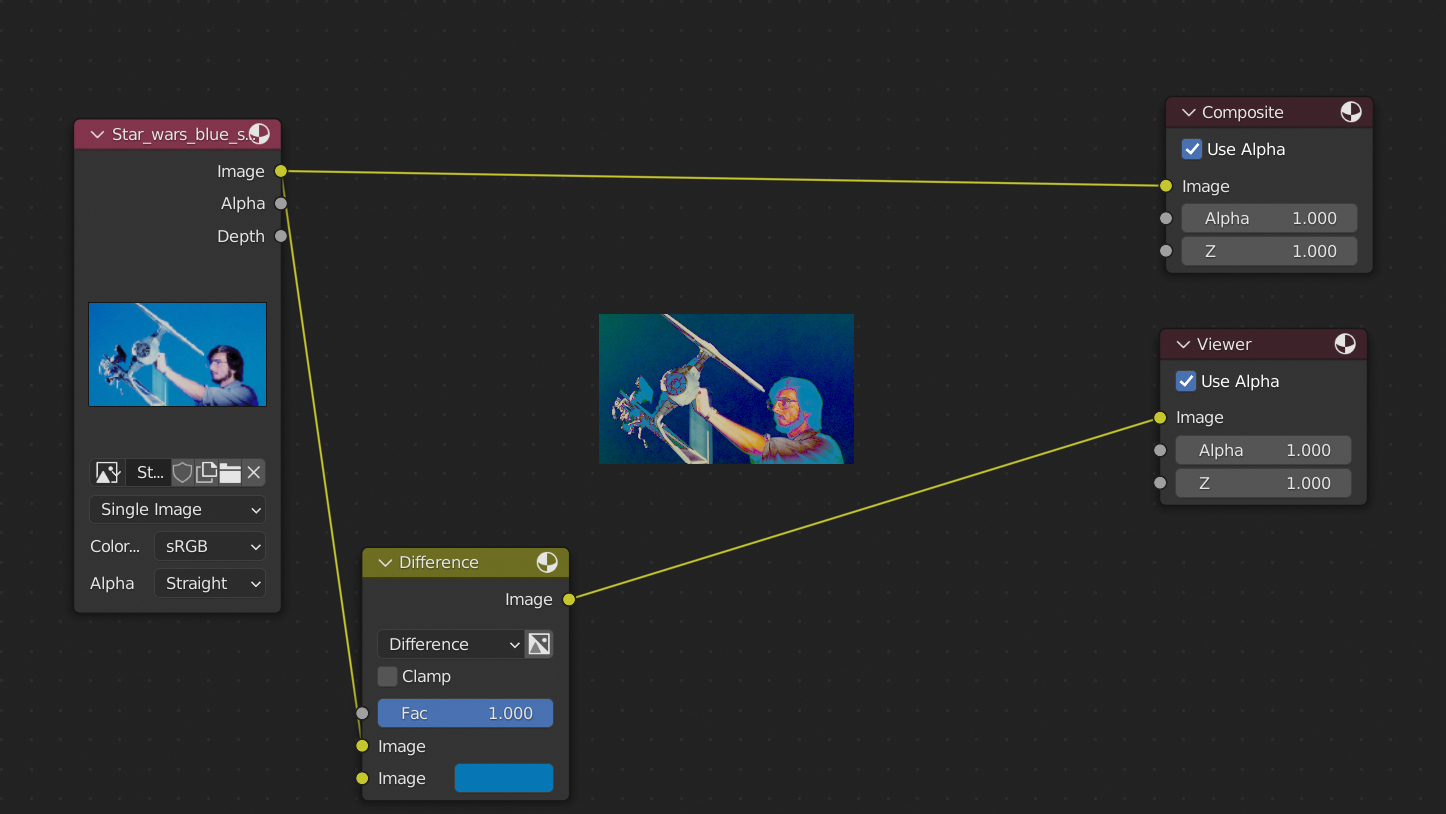Toggle preview sphere icon on the Composite node header
The width and height of the screenshot is (1446, 814).
click(1351, 112)
